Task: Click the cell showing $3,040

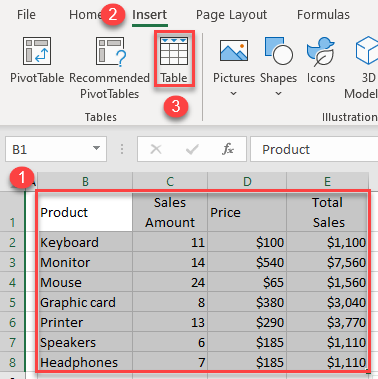Action: [x=327, y=302]
